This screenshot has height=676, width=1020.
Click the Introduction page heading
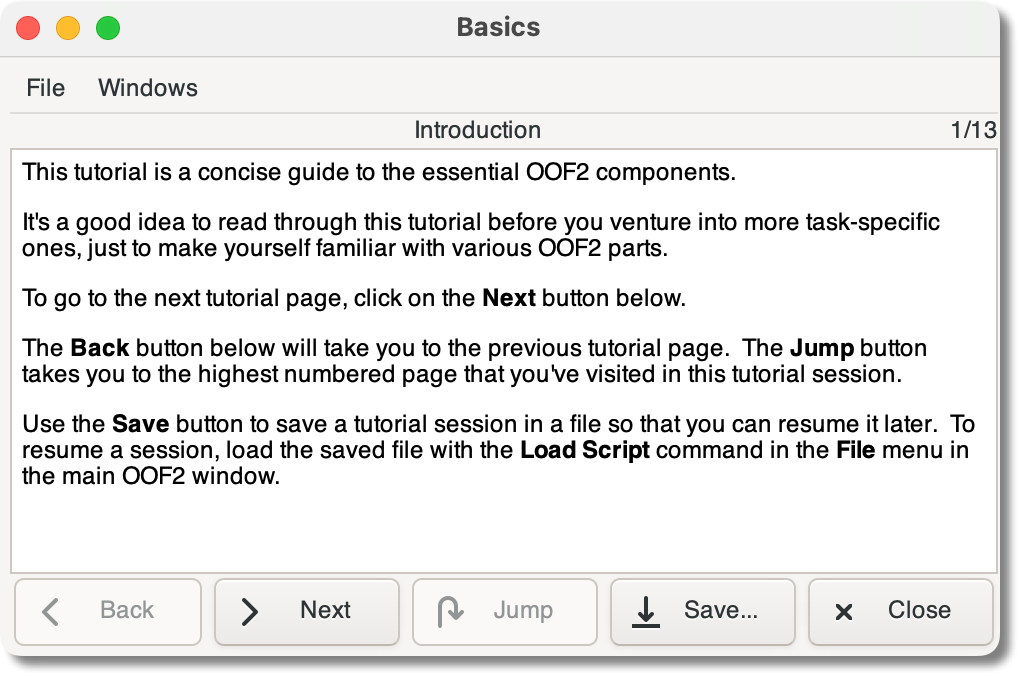[x=477, y=130]
